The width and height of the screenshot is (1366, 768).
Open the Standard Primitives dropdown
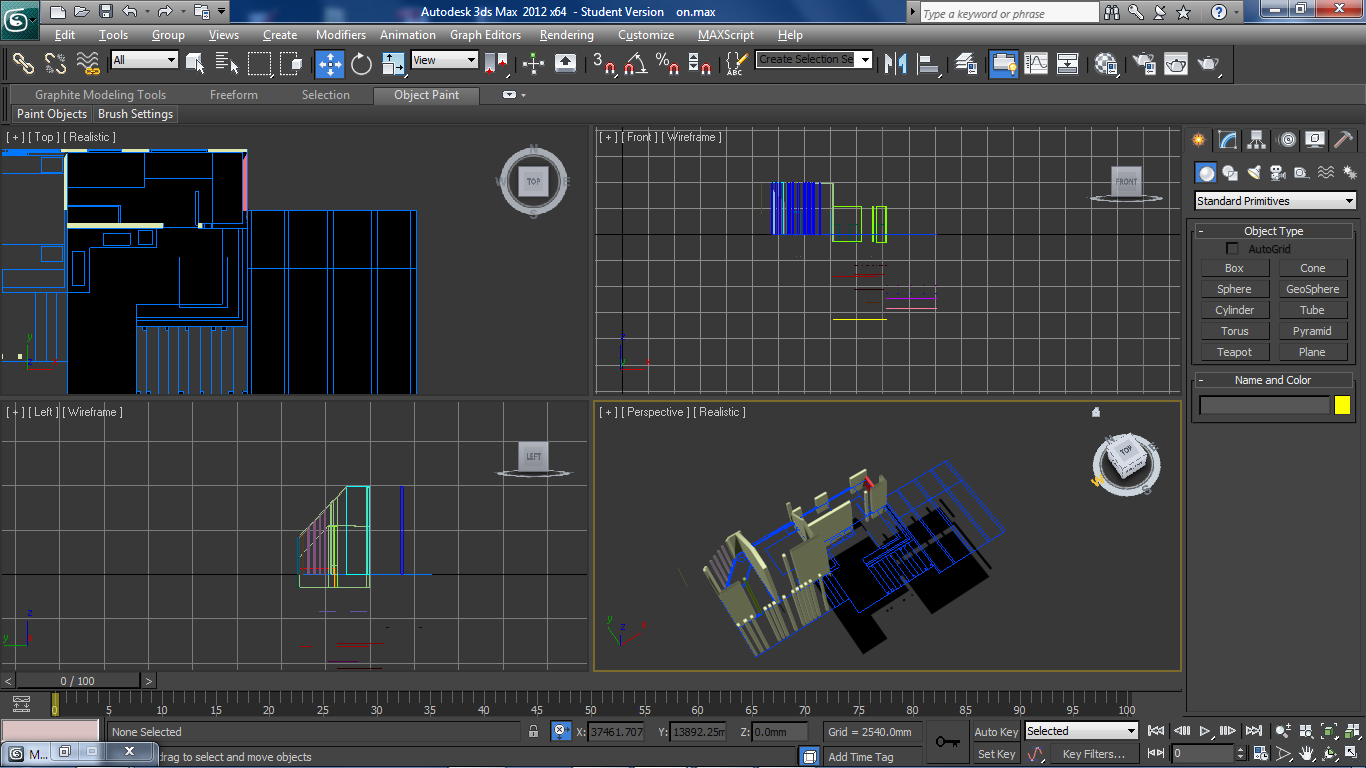tap(1275, 200)
